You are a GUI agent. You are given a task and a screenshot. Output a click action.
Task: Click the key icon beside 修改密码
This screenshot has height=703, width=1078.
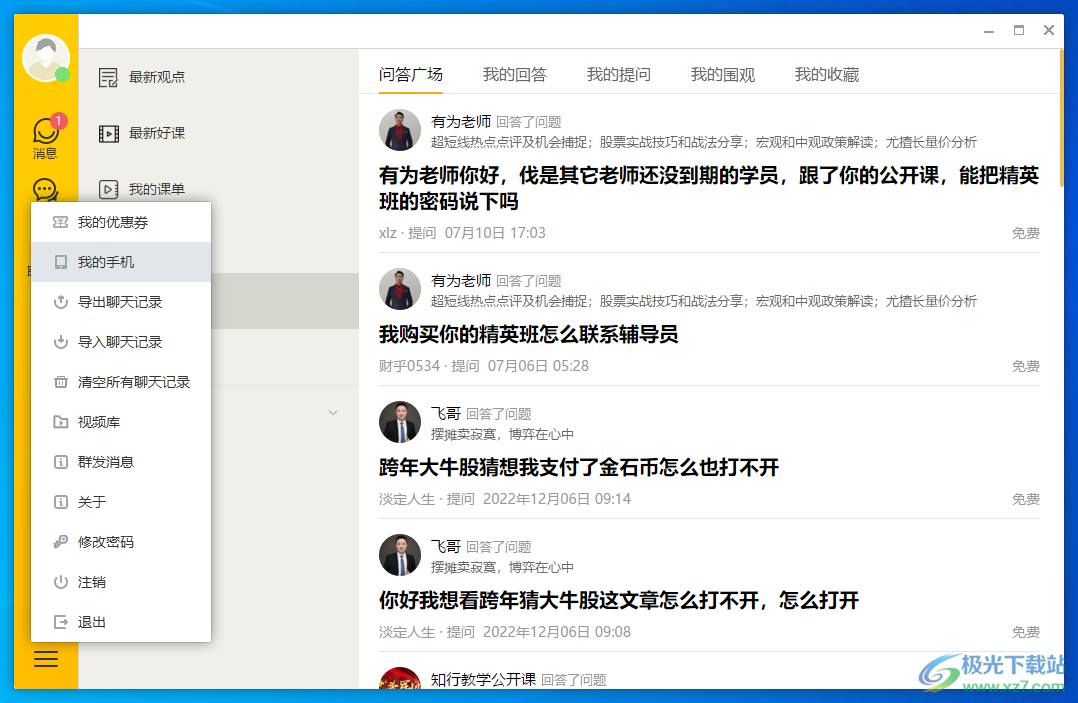(x=60, y=542)
